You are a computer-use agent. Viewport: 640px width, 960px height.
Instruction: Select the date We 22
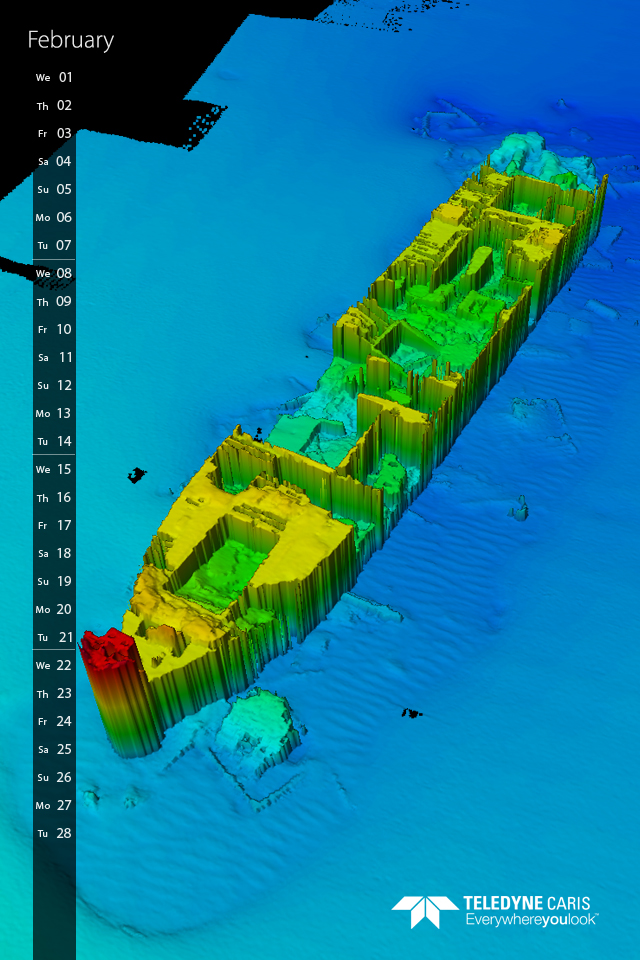tap(54, 666)
